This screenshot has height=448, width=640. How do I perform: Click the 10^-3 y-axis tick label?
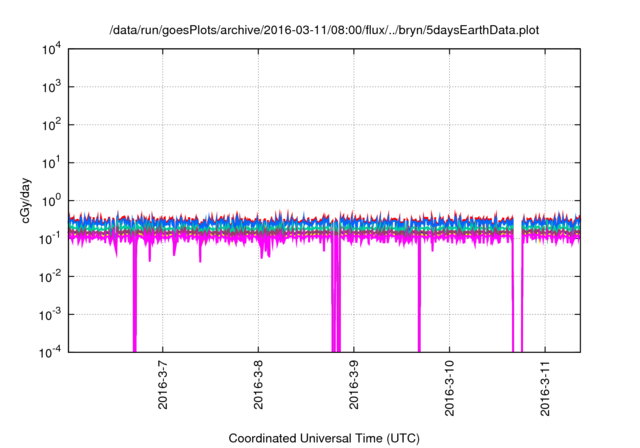click(x=50, y=315)
